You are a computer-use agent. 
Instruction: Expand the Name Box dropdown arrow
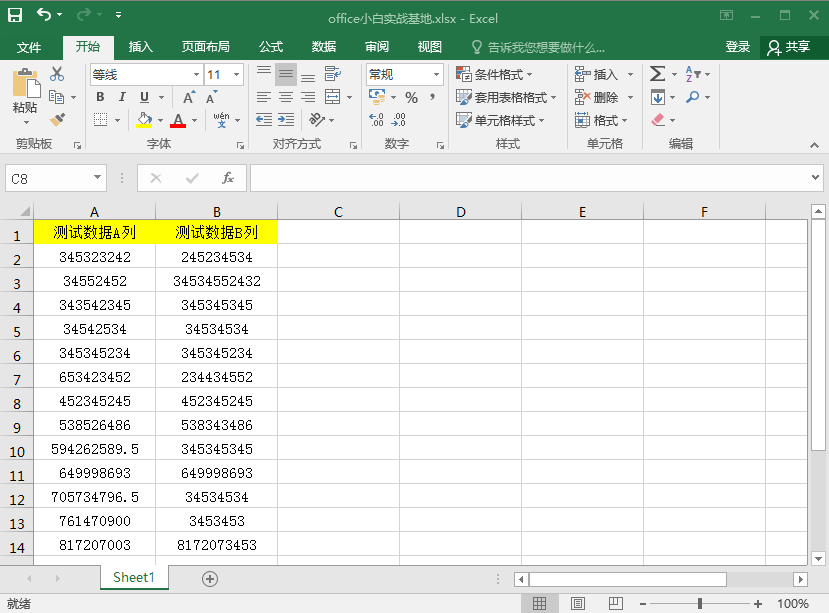coord(97,177)
